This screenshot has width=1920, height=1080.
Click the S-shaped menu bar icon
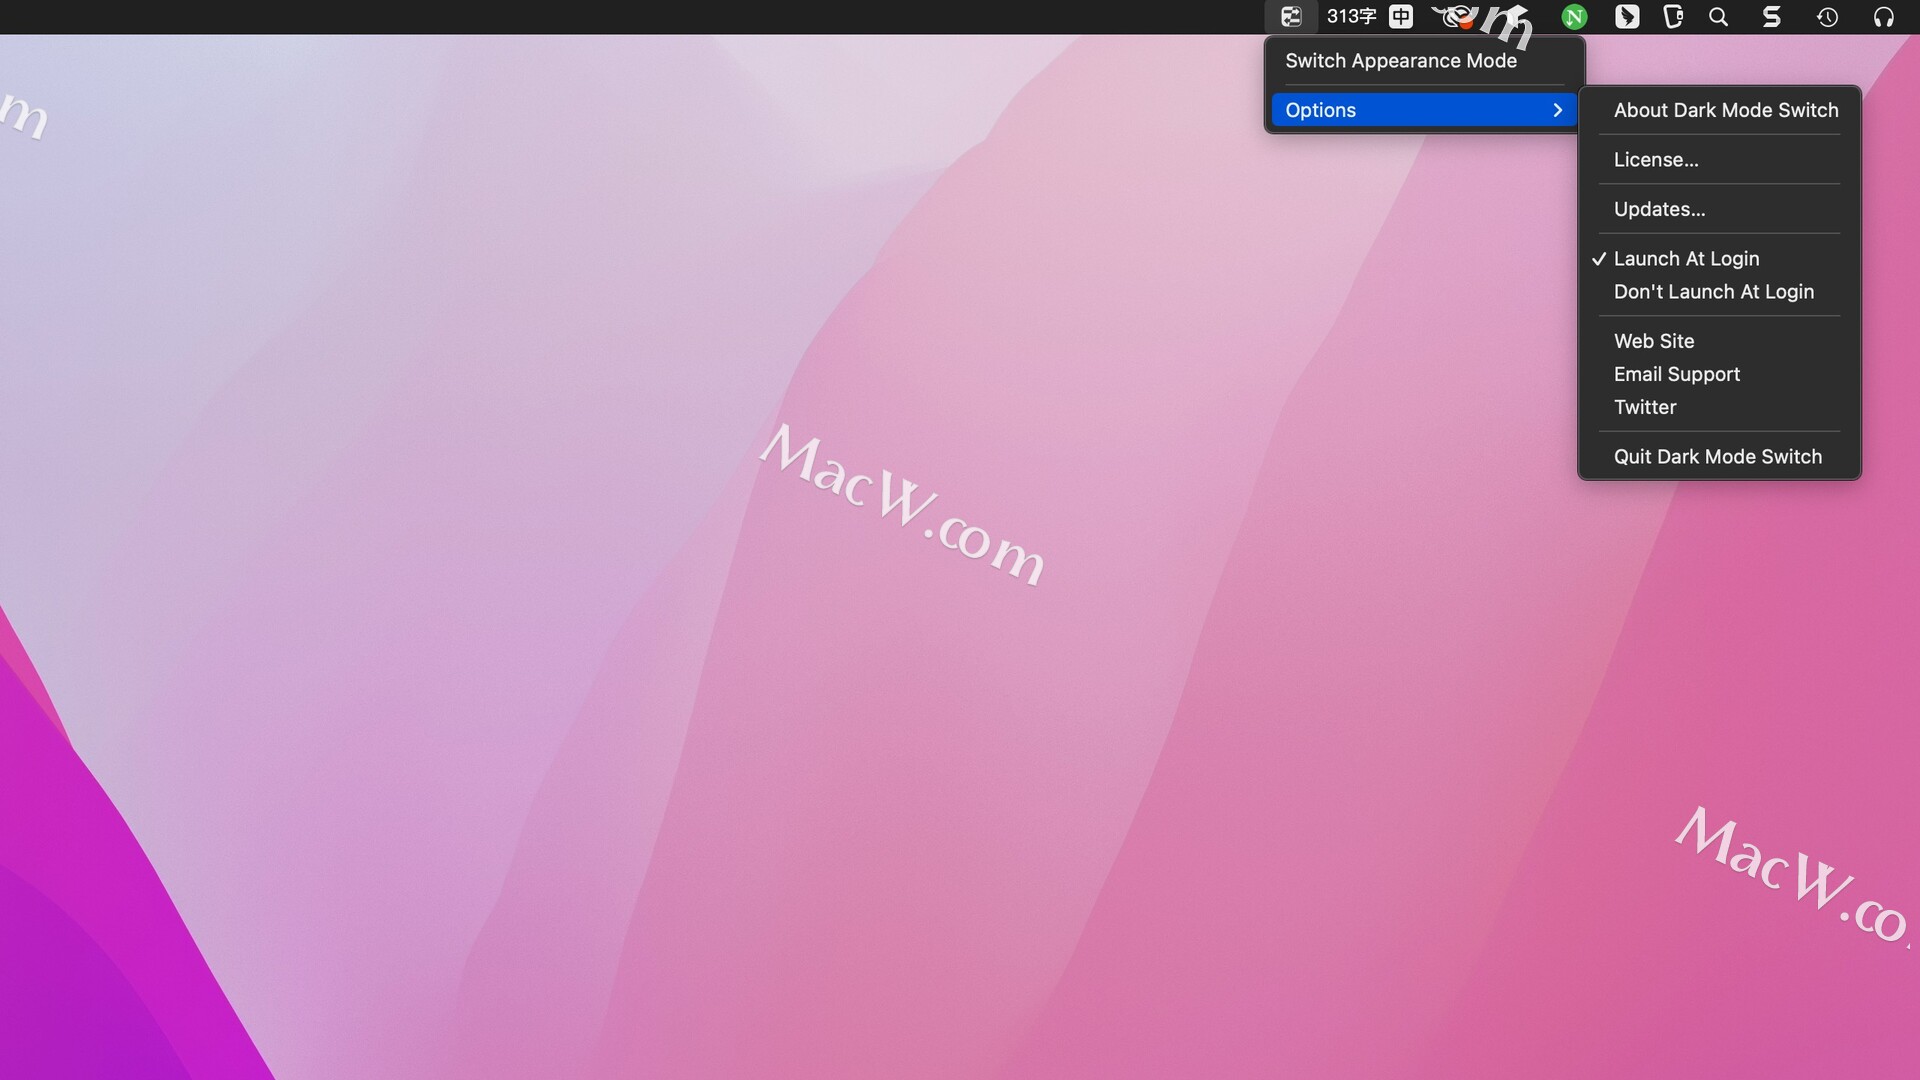coord(1771,16)
